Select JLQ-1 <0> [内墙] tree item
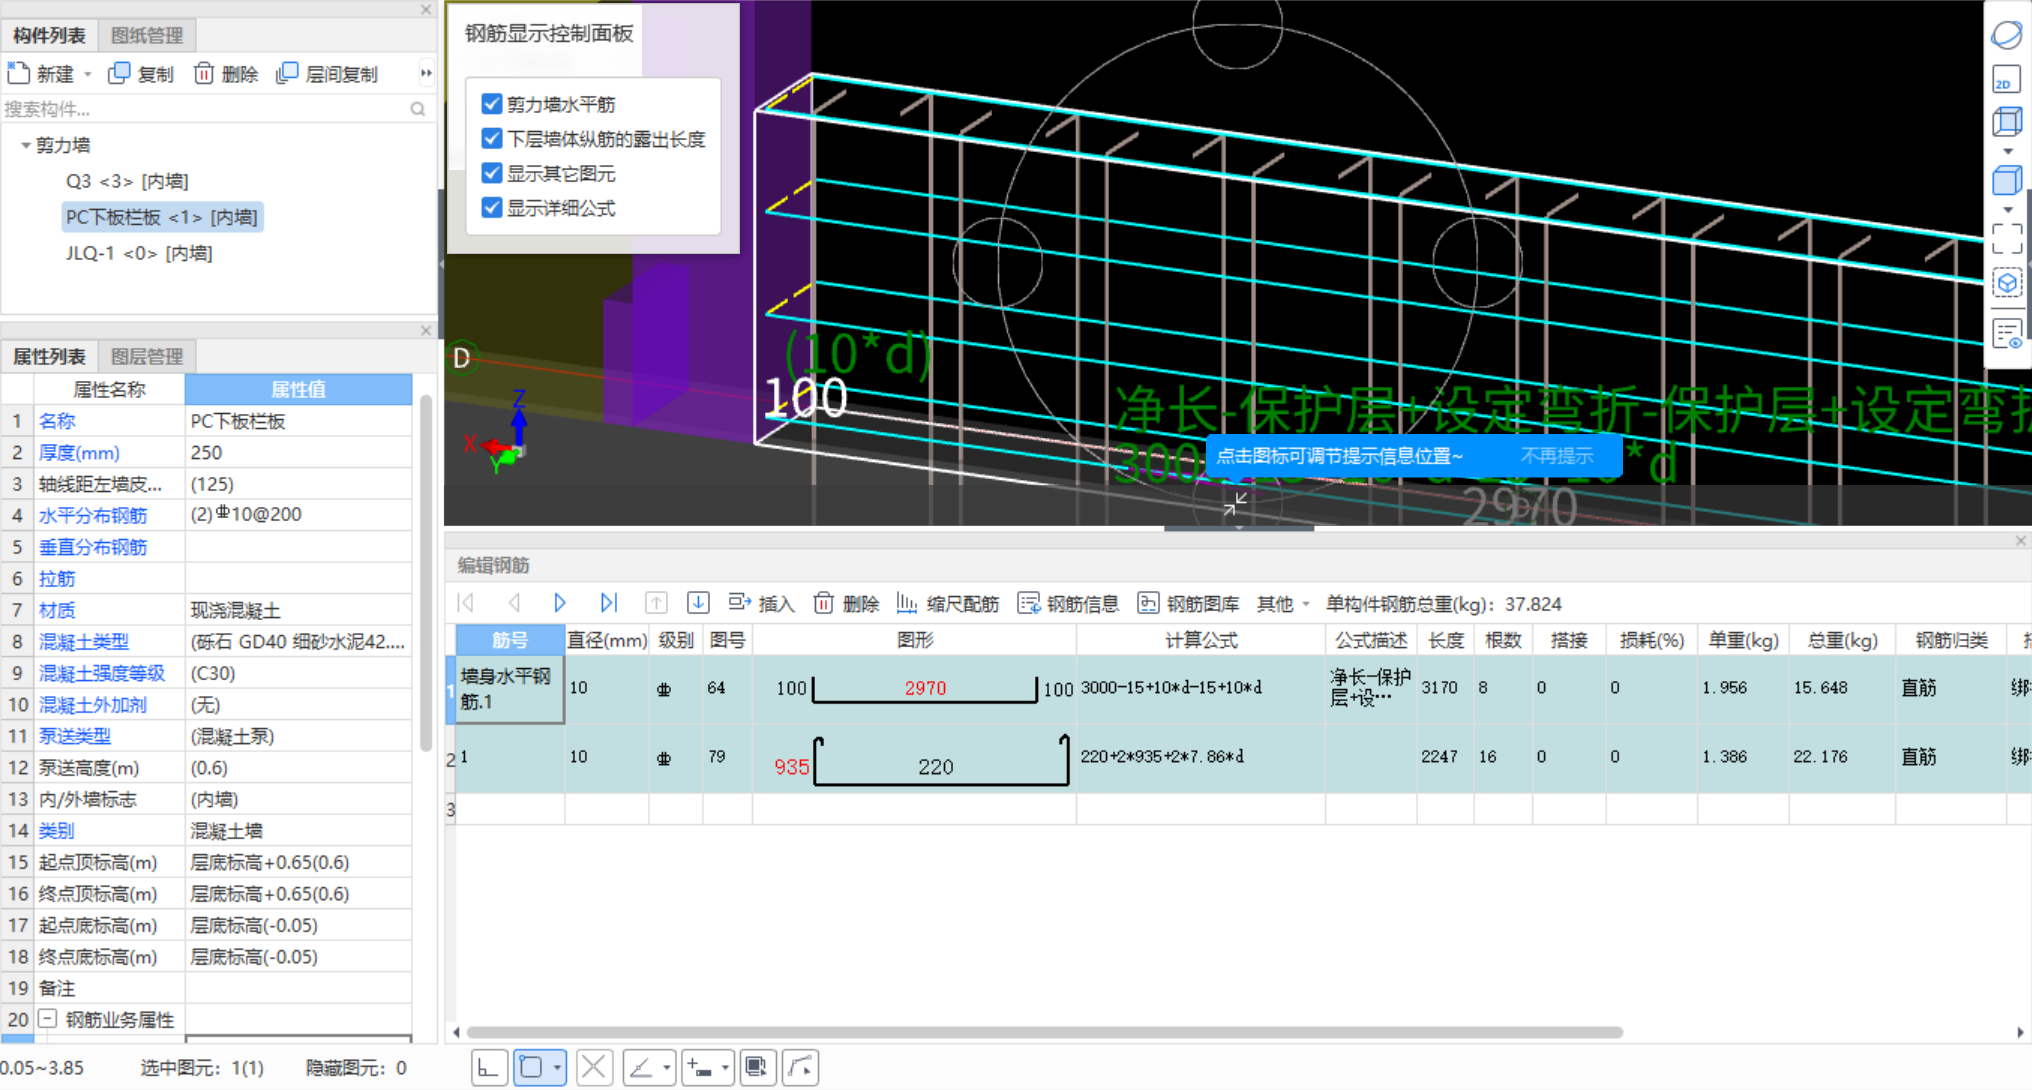Viewport: 2032px width, 1090px height. [139, 253]
